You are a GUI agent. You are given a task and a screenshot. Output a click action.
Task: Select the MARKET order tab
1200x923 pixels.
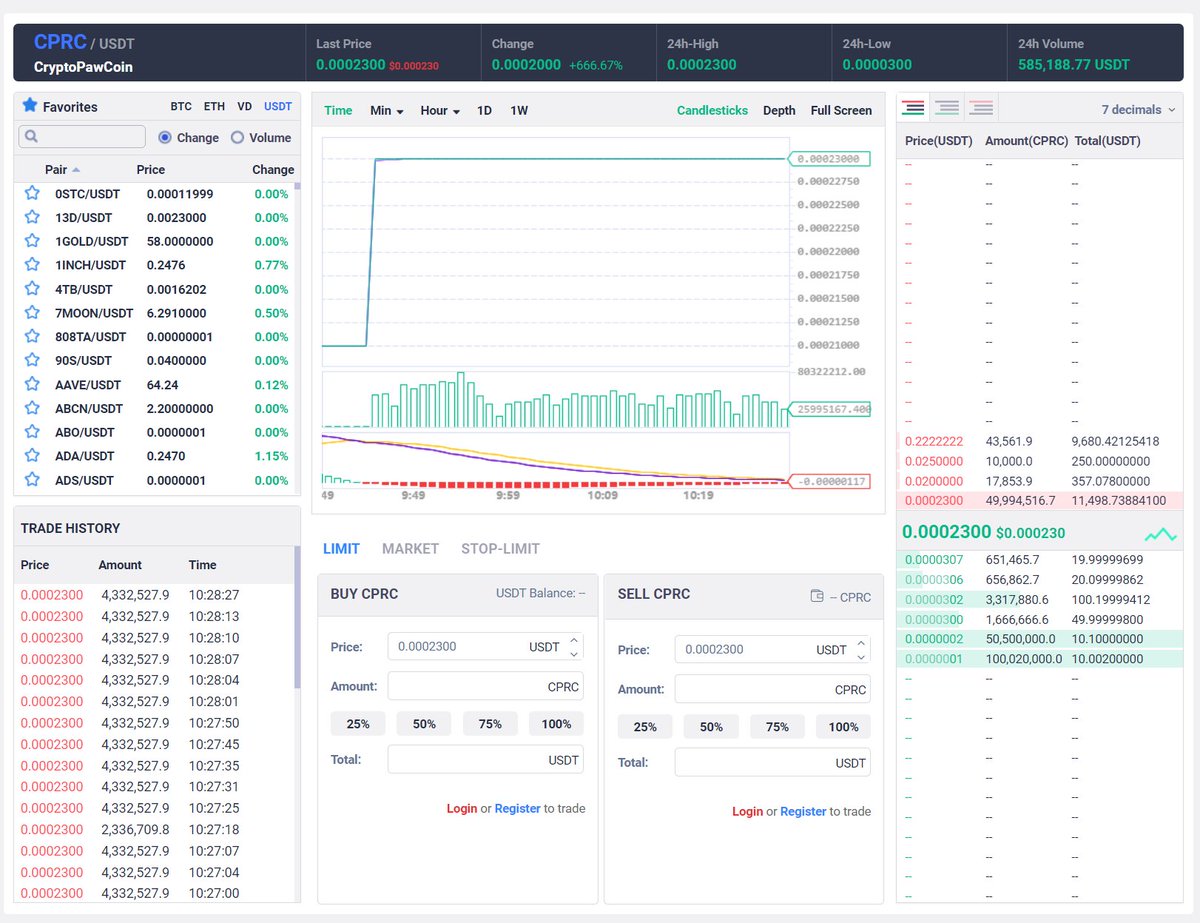tap(410, 549)
